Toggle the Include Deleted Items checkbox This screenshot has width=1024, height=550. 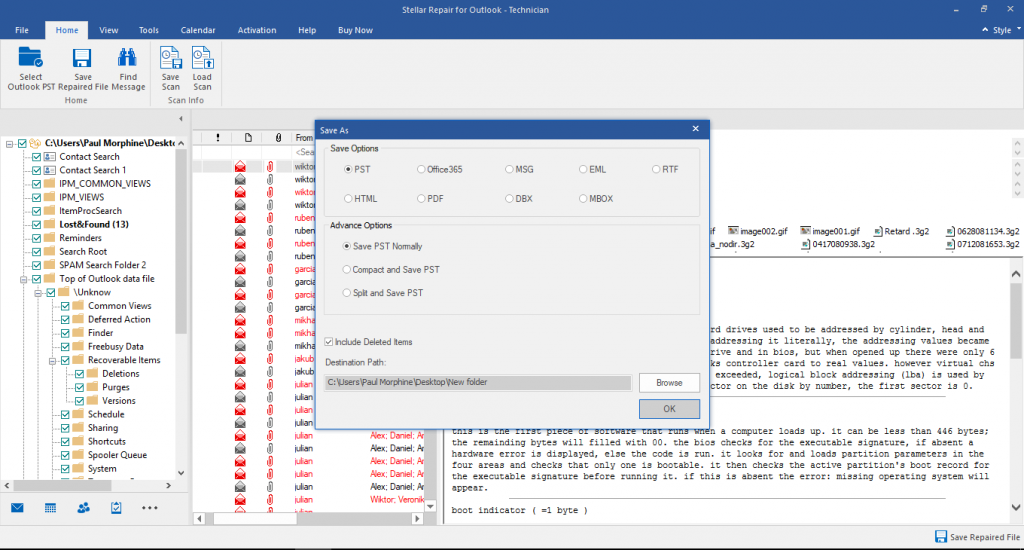point(330,342)
